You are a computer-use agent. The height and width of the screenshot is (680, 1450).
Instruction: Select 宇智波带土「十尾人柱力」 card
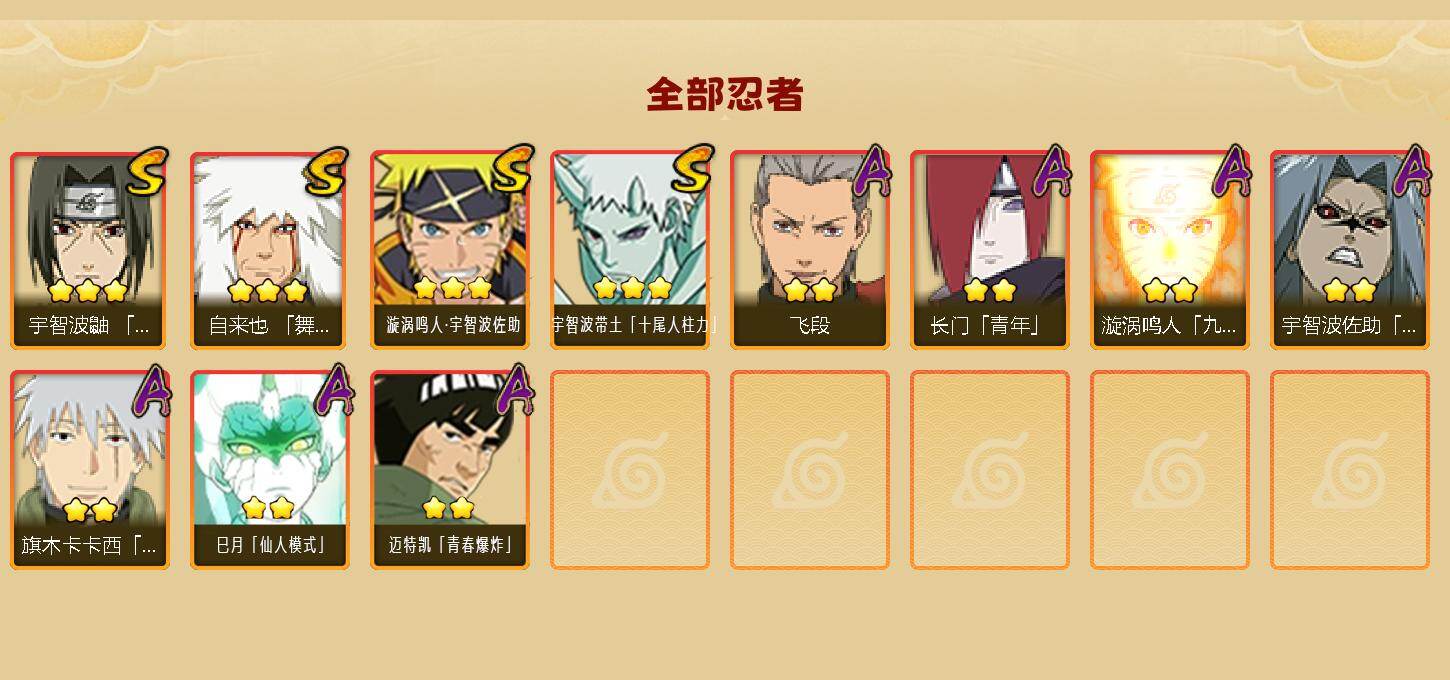click(x=630, y=250)
